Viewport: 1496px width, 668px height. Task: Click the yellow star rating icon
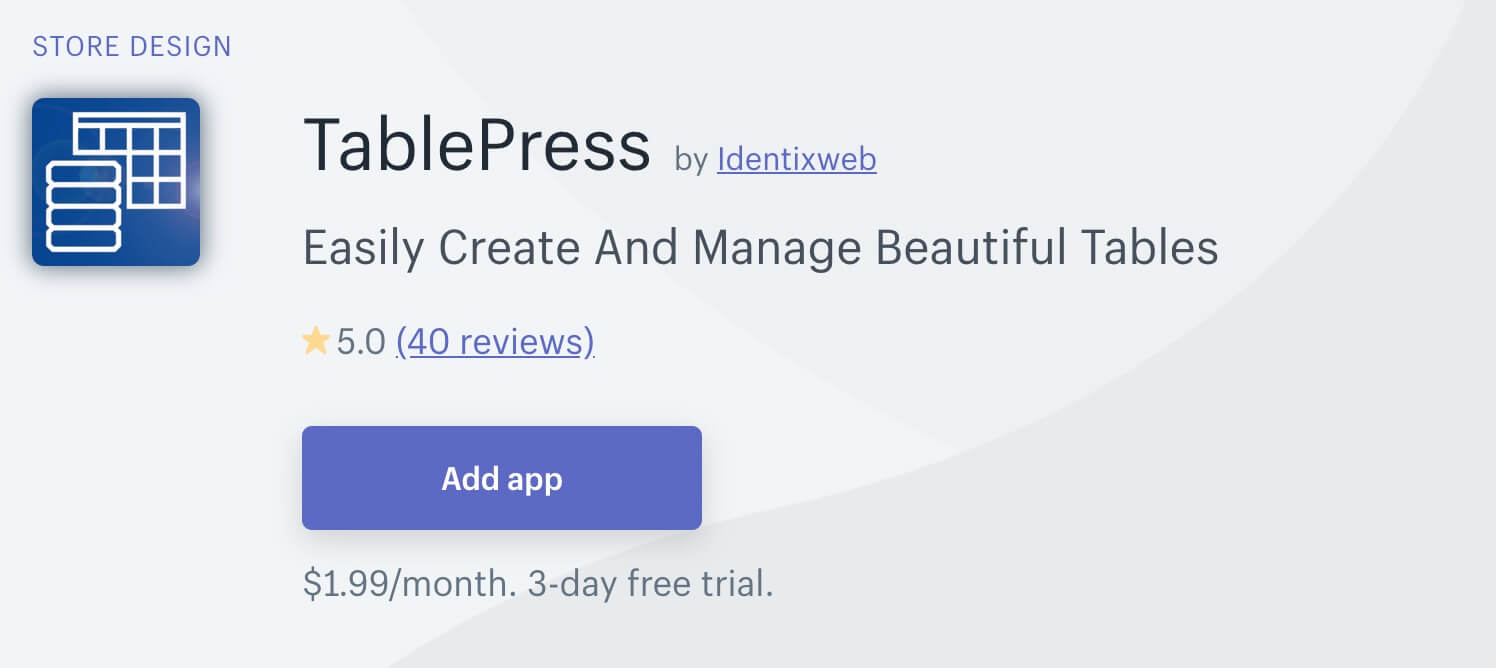click(x=316, y=342)
